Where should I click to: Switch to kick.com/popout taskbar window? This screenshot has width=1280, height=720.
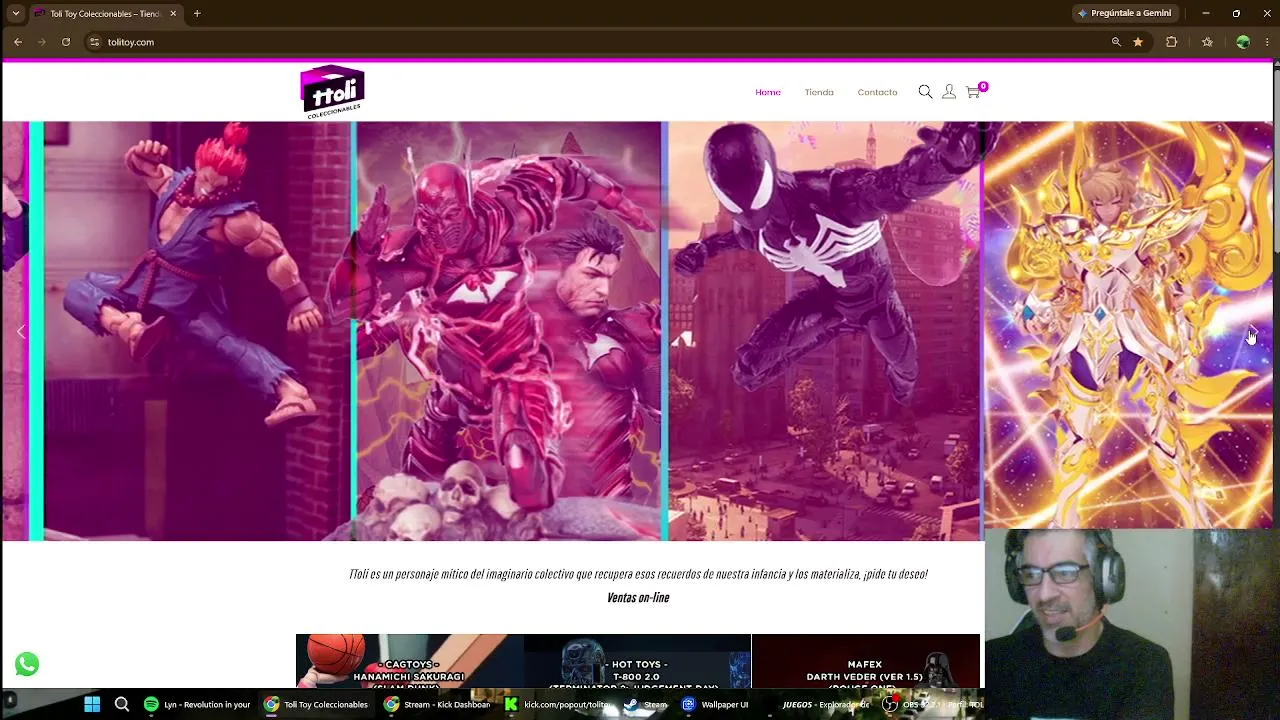click(x=558, y=704)
